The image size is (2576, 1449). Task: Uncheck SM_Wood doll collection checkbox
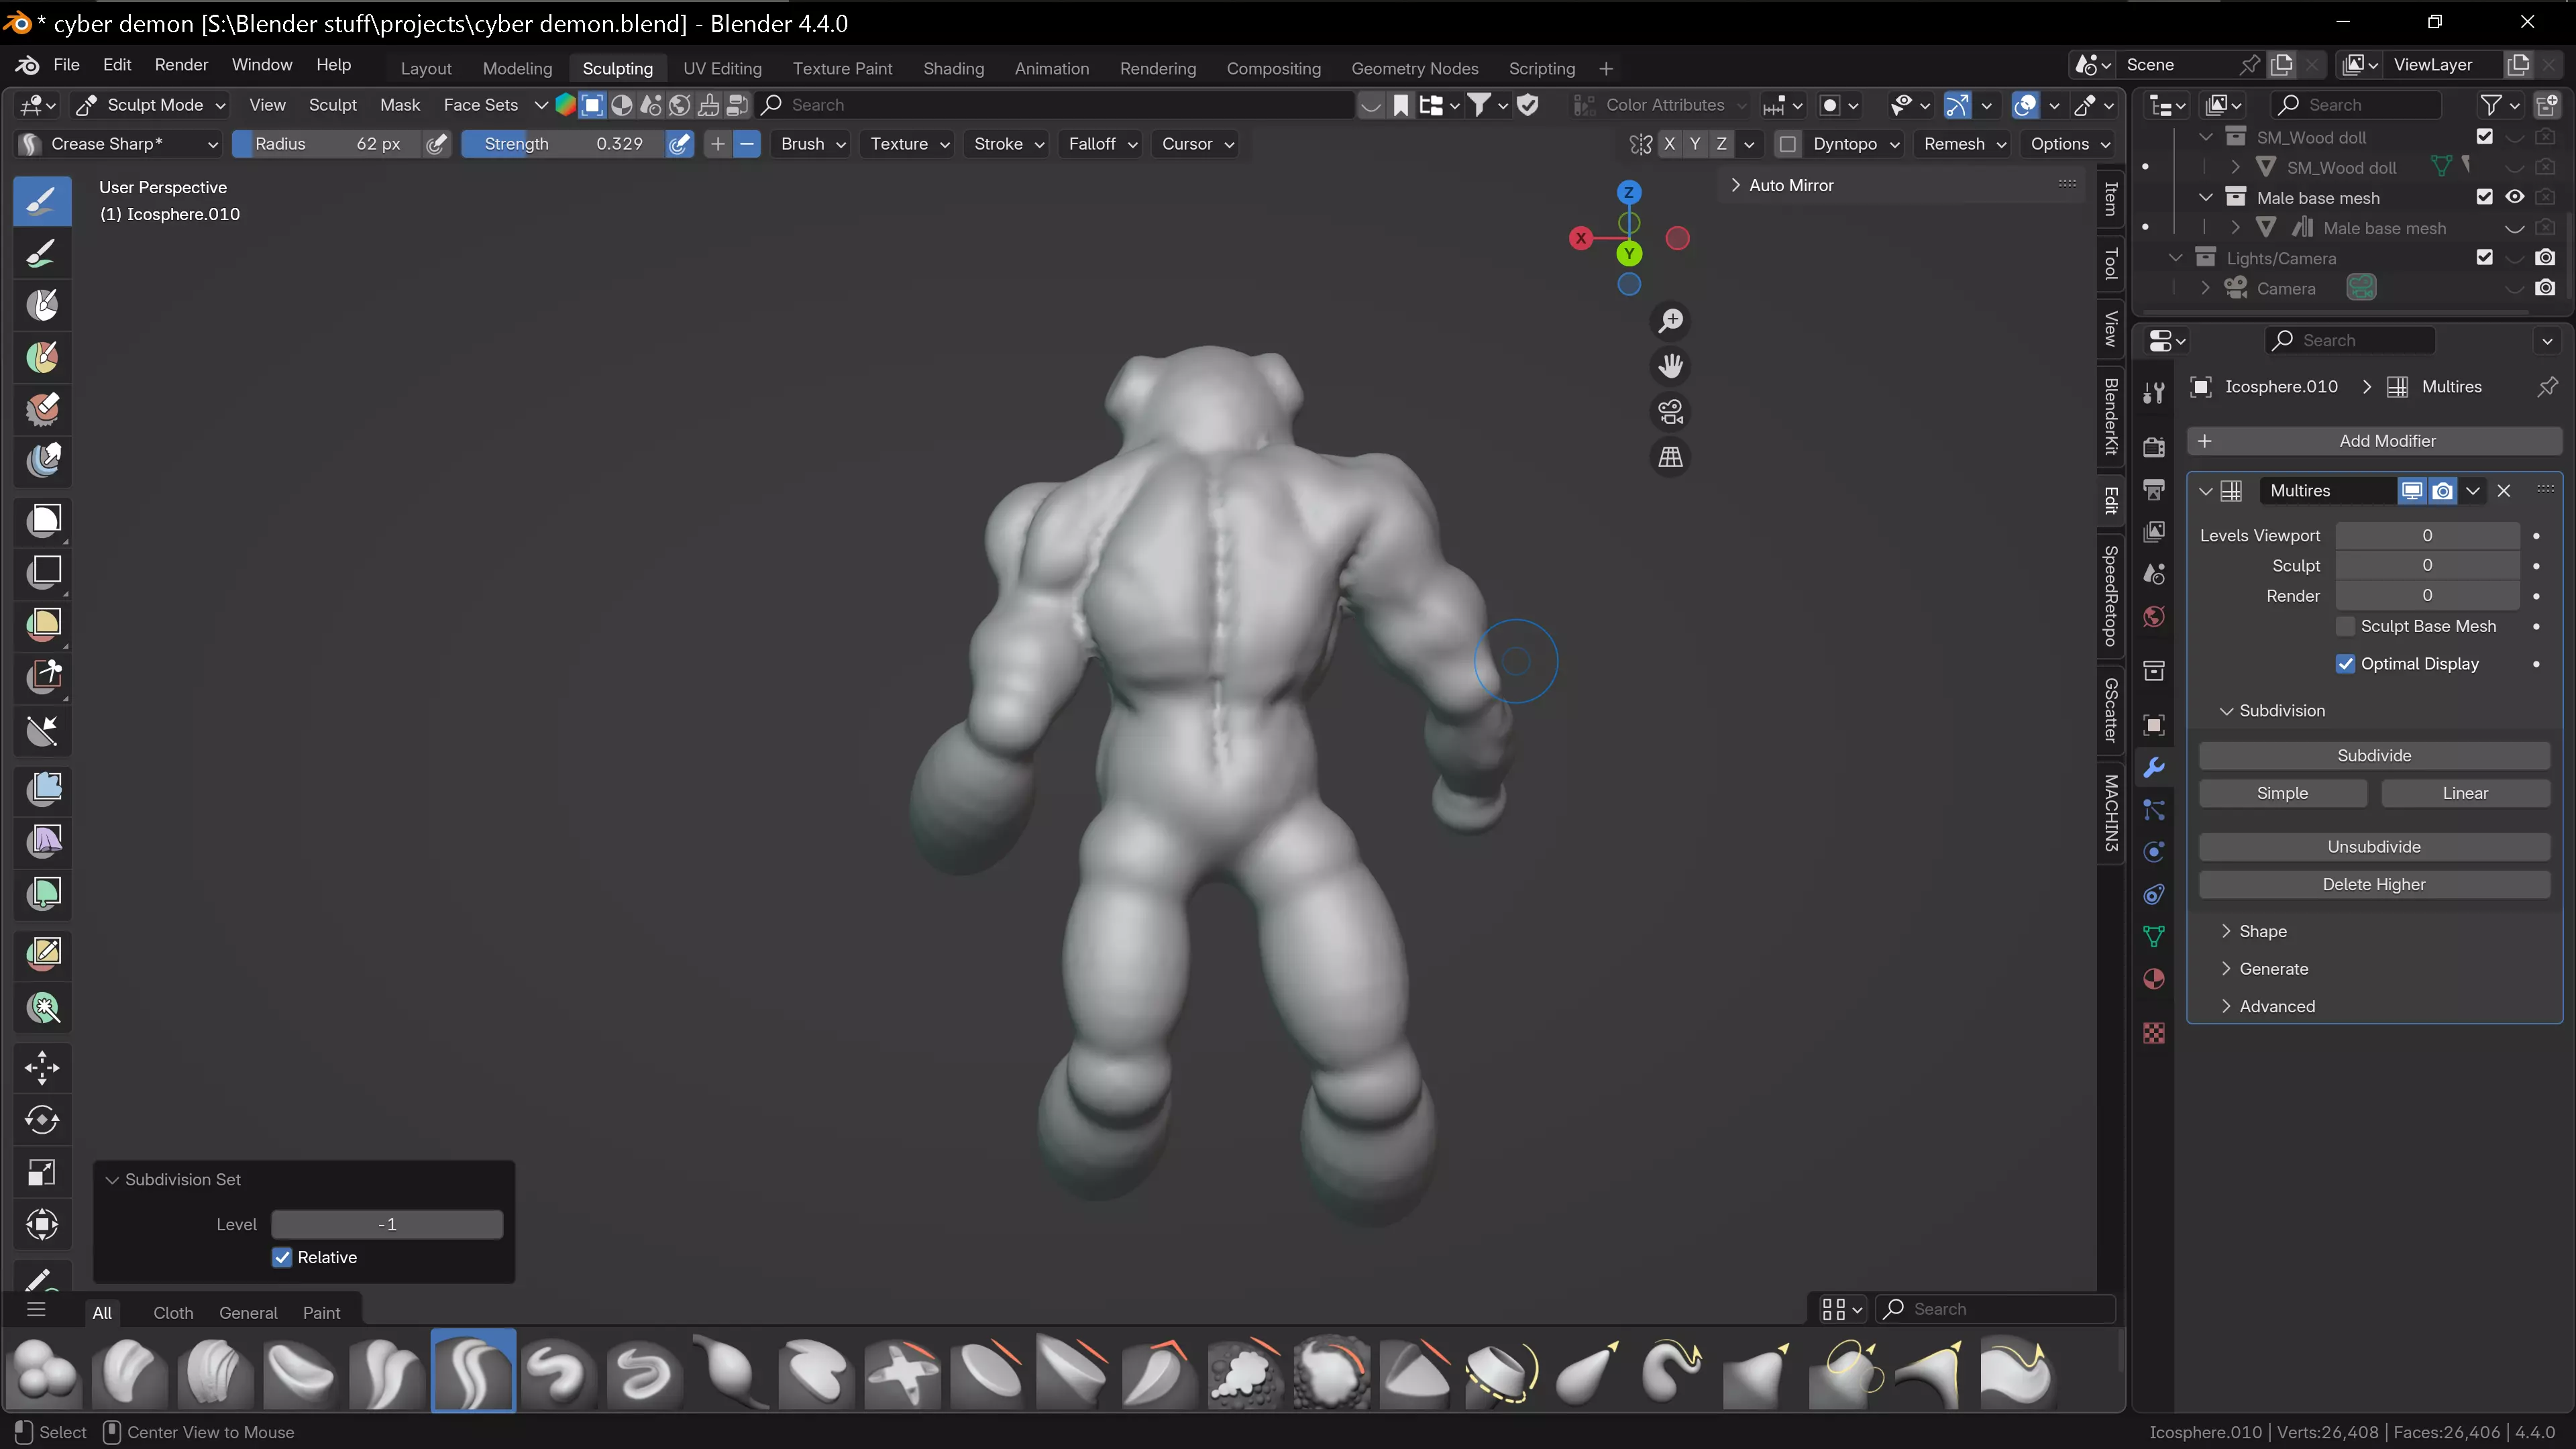coord(2485,136)
